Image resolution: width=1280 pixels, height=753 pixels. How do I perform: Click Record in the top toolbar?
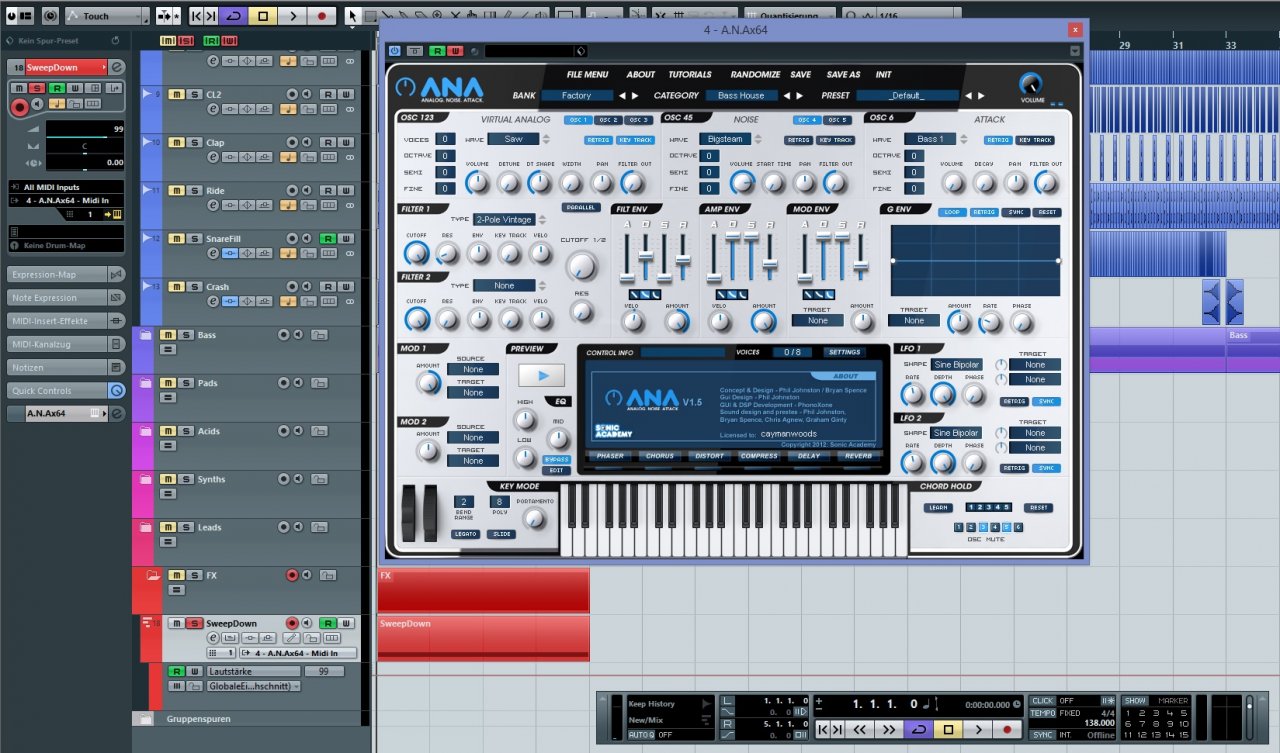pyautogui.click(x=321, y=16)
